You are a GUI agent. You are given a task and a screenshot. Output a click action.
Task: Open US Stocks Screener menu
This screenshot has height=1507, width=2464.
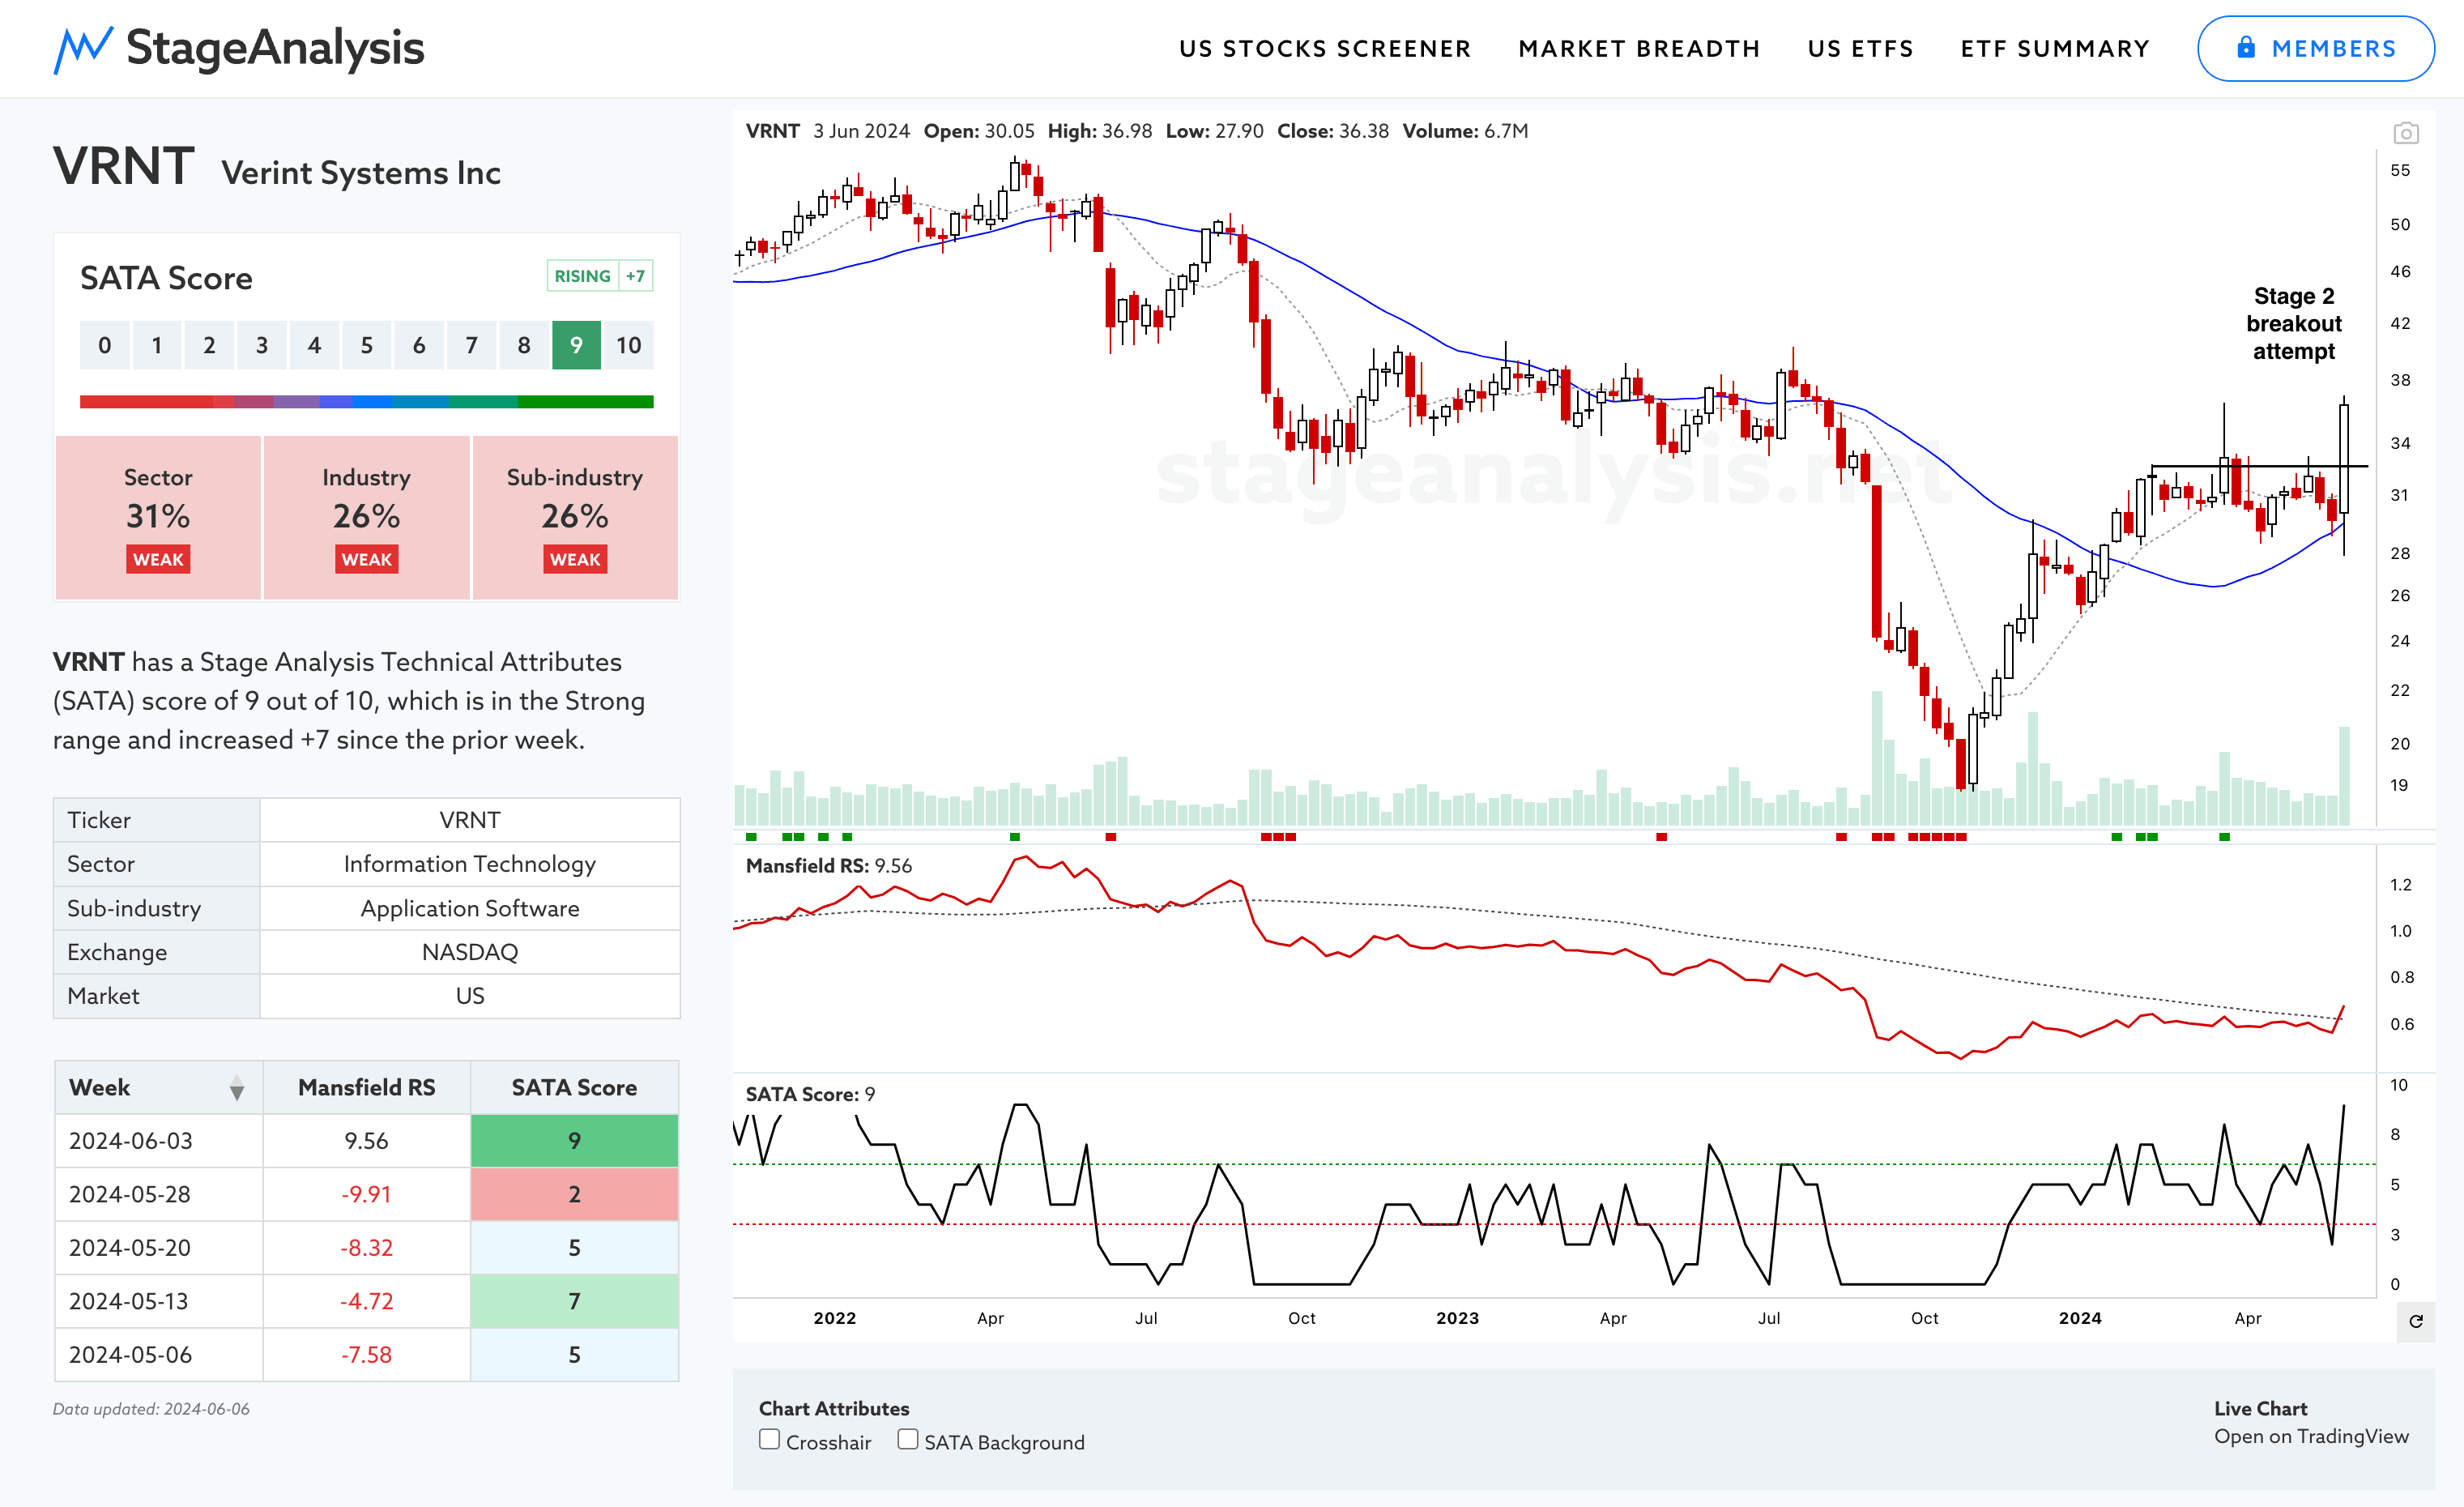pos(1324,49)
